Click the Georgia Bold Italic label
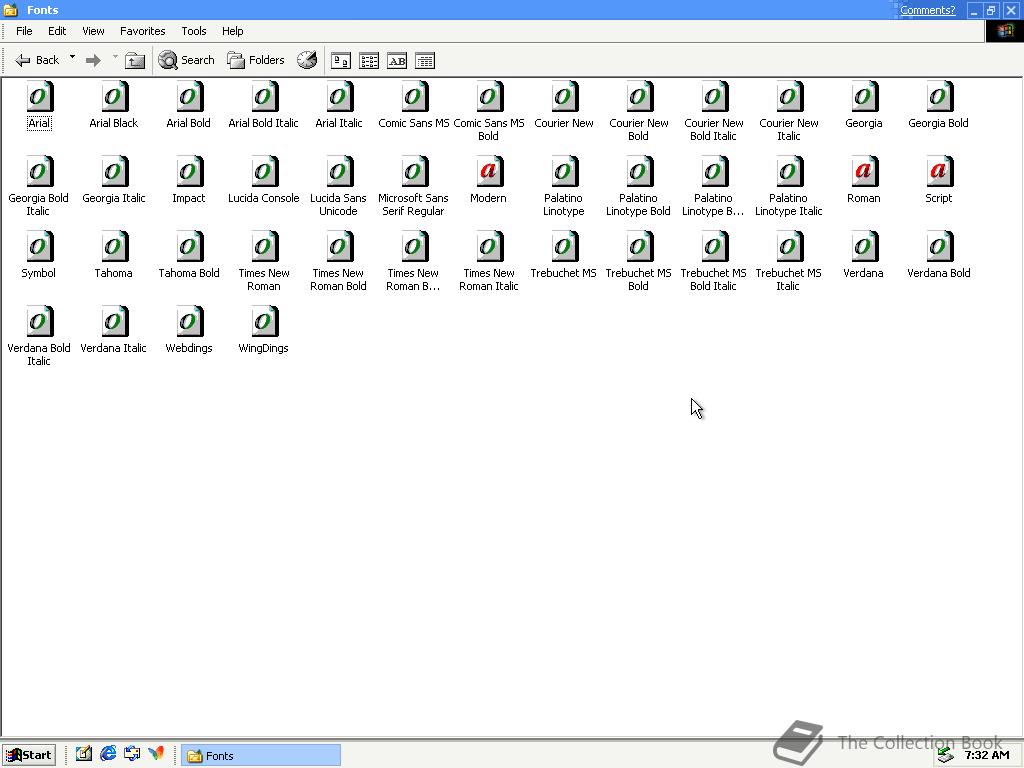Screen dimensions: 1024x768 [x=38, y=204]
